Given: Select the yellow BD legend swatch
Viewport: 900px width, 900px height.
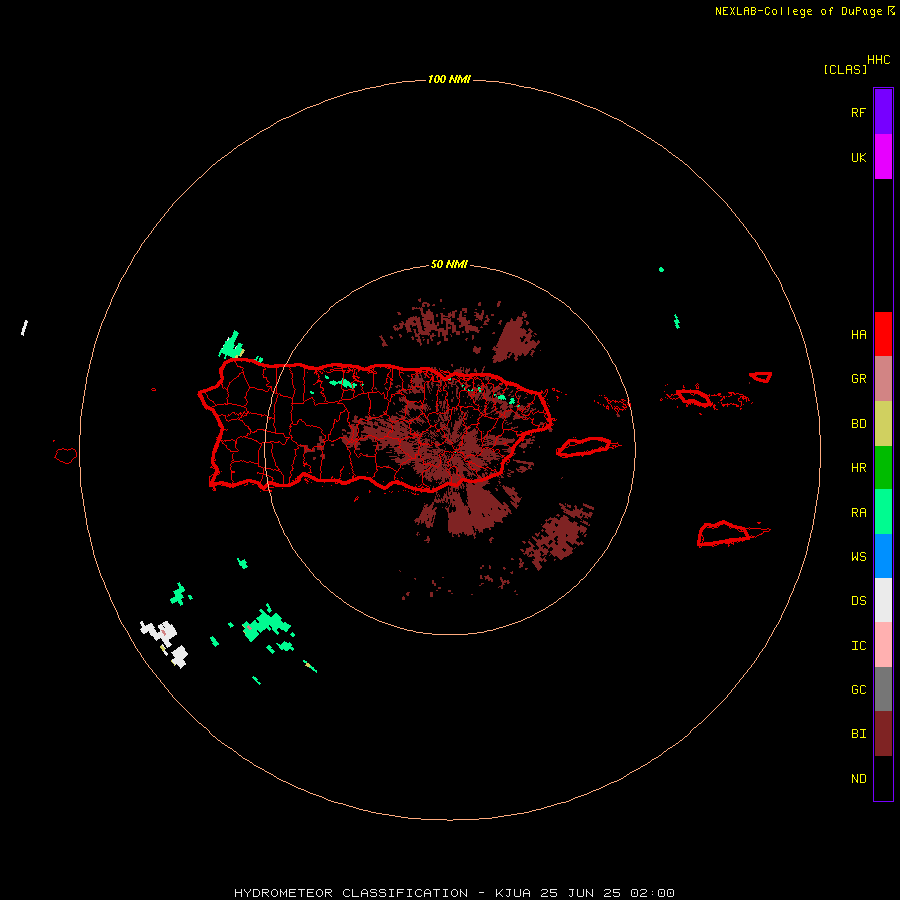Looking at the screenshot, I should click(883, 424).
